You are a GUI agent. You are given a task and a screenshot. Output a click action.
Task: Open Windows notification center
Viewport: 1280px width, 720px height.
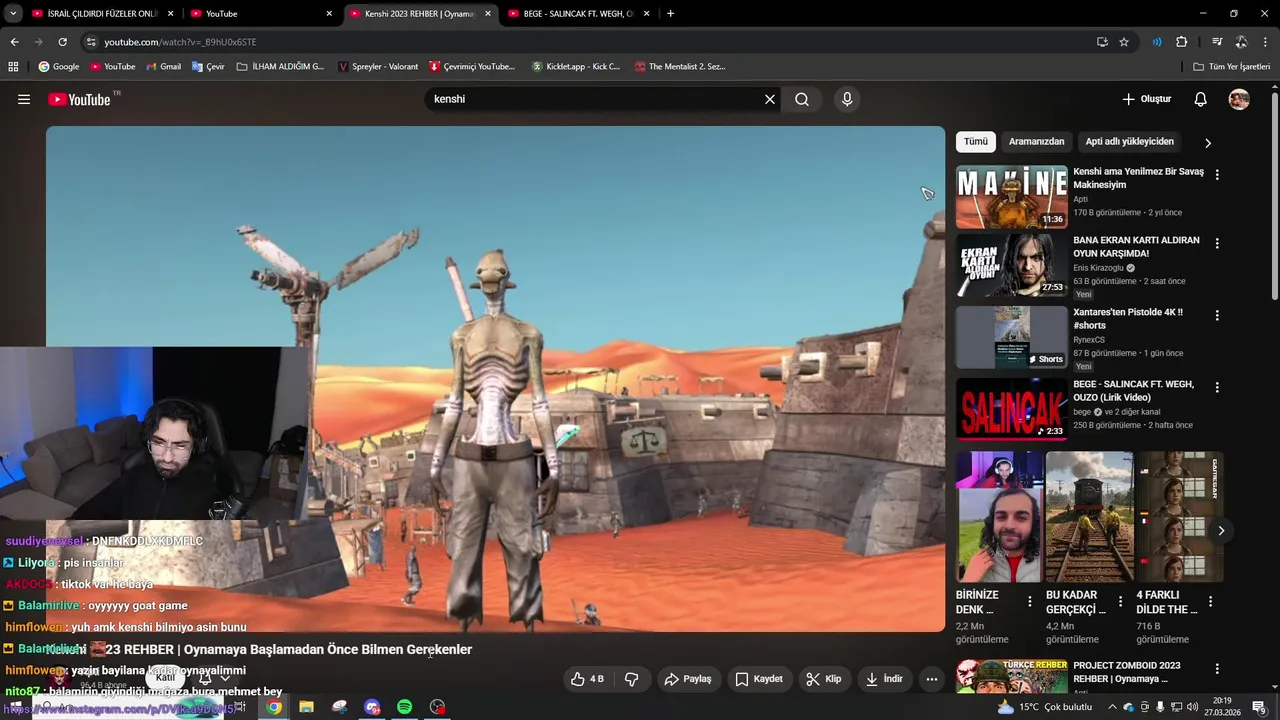(x=1259, y=707)
